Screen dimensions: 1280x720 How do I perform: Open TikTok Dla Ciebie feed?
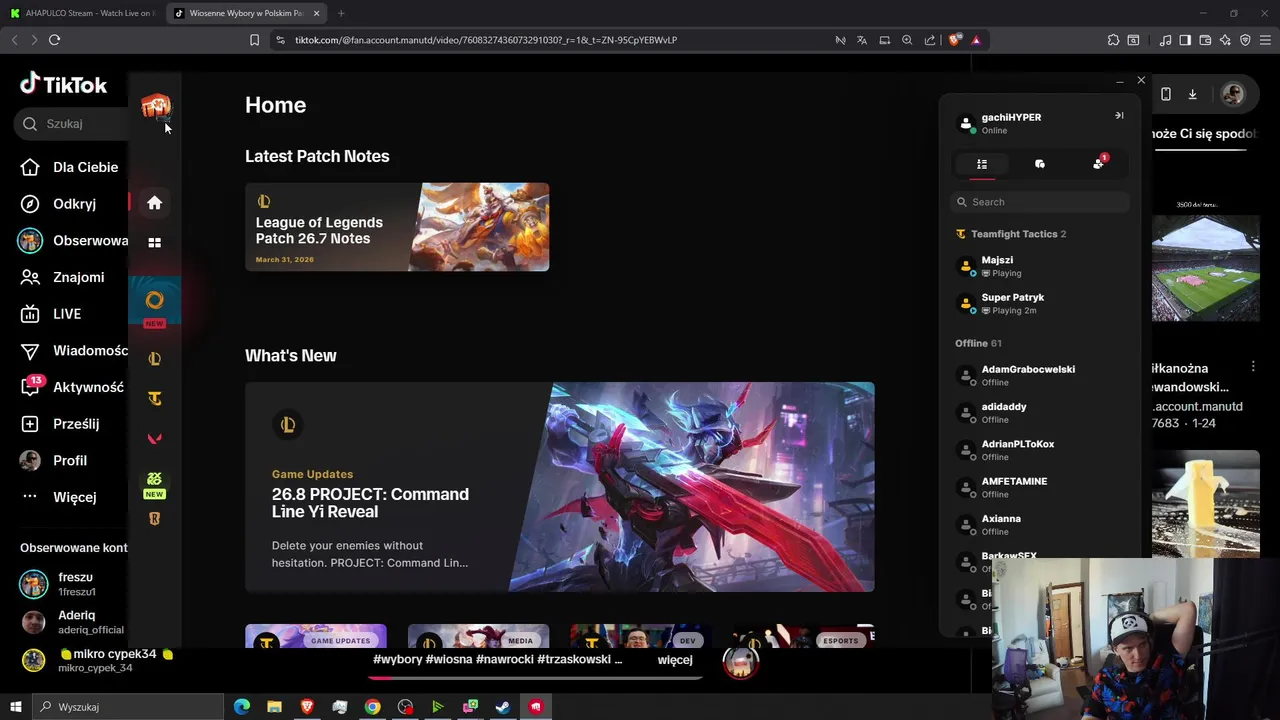[x=72, y=167]
